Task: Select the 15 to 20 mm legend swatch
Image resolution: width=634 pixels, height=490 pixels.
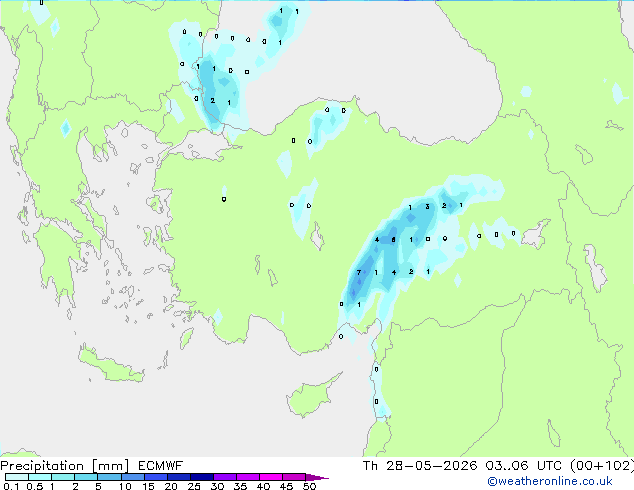Action: click(x=155, y=477)
